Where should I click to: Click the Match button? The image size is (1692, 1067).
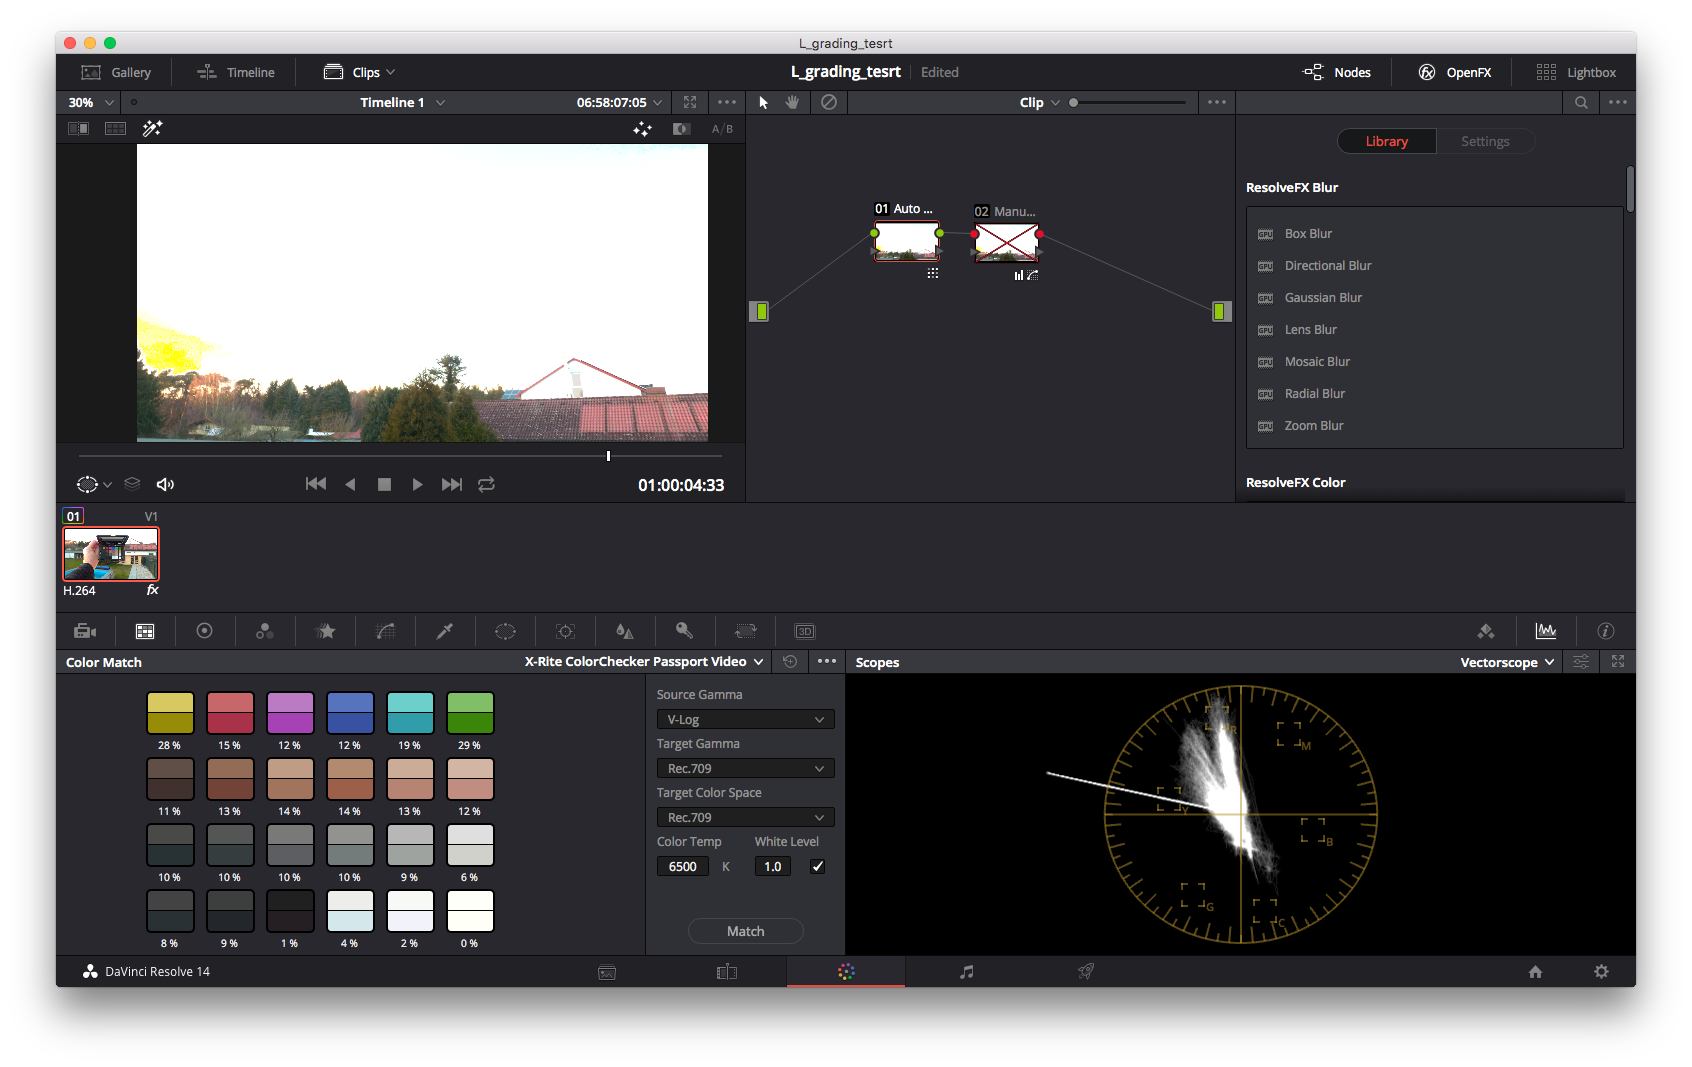click(x=746, y=931)
